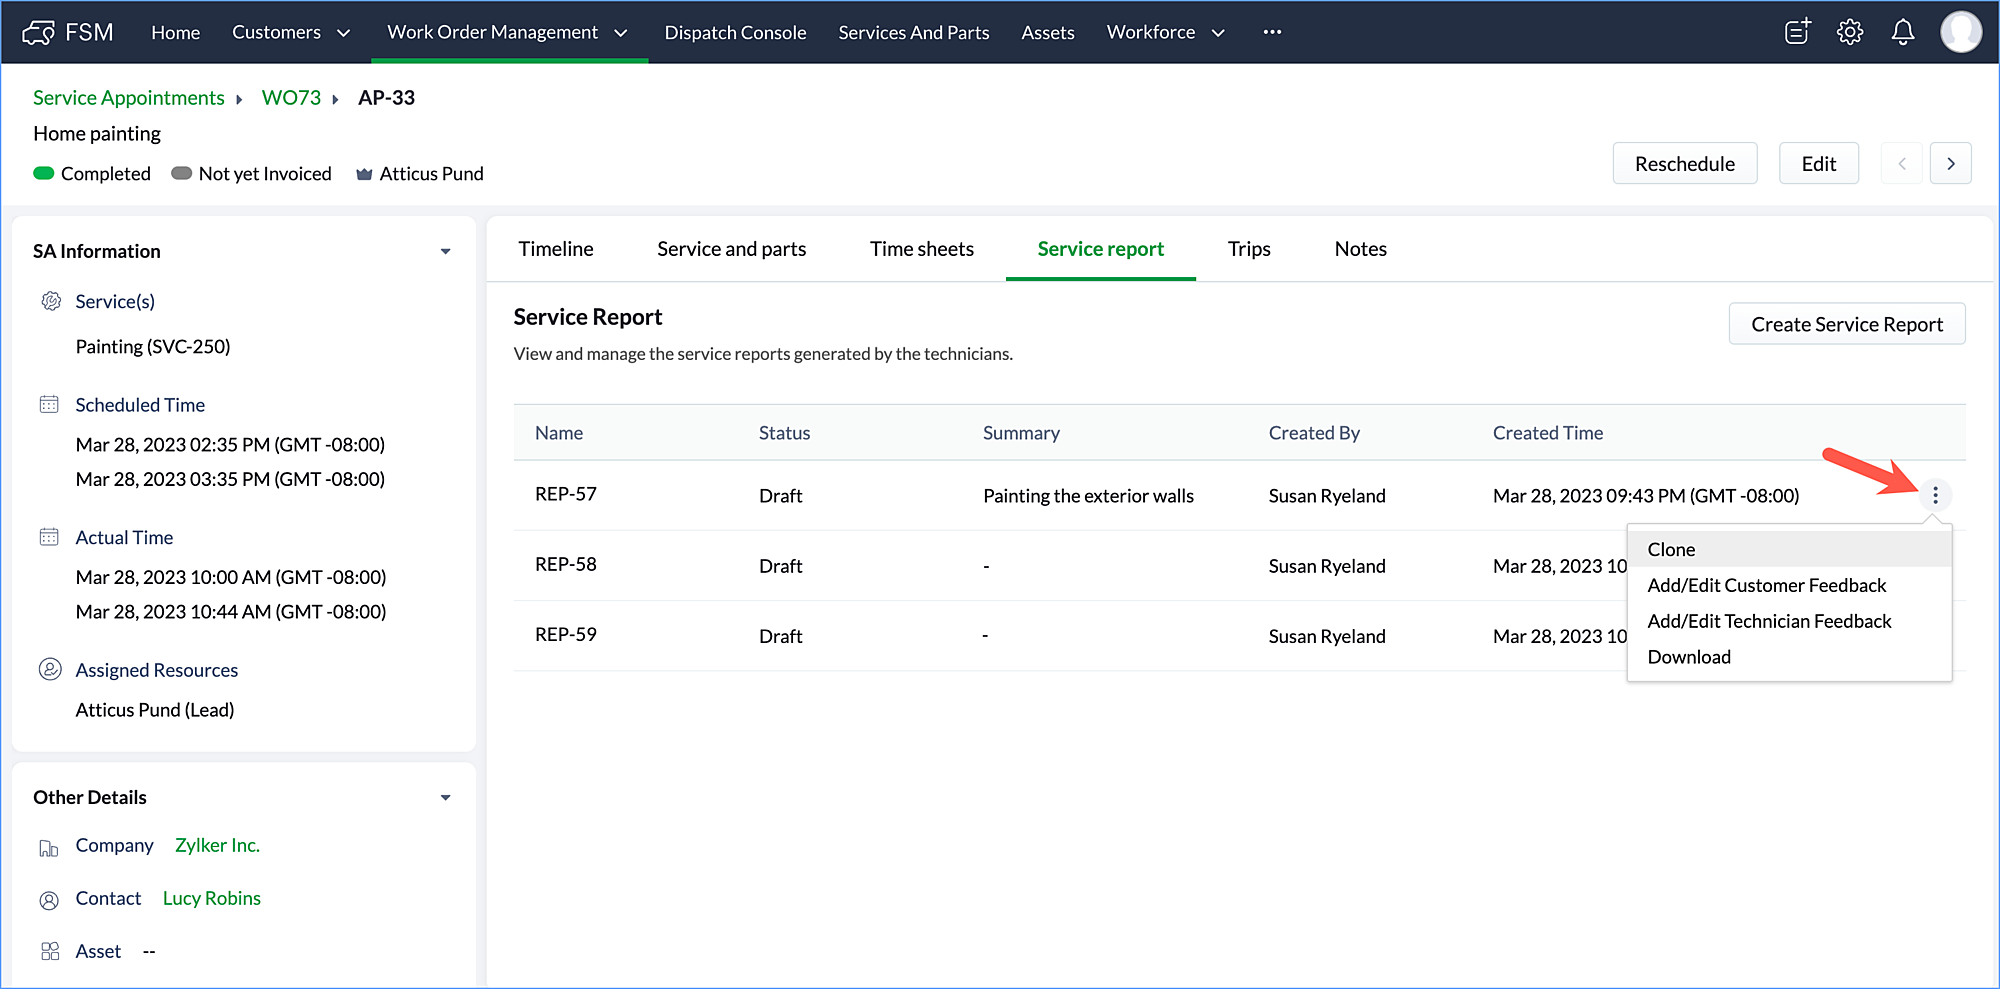Viewport: 2000px width, 989px height.
Task: Open the Zylker Inc. company link
Action: (217, 845)
